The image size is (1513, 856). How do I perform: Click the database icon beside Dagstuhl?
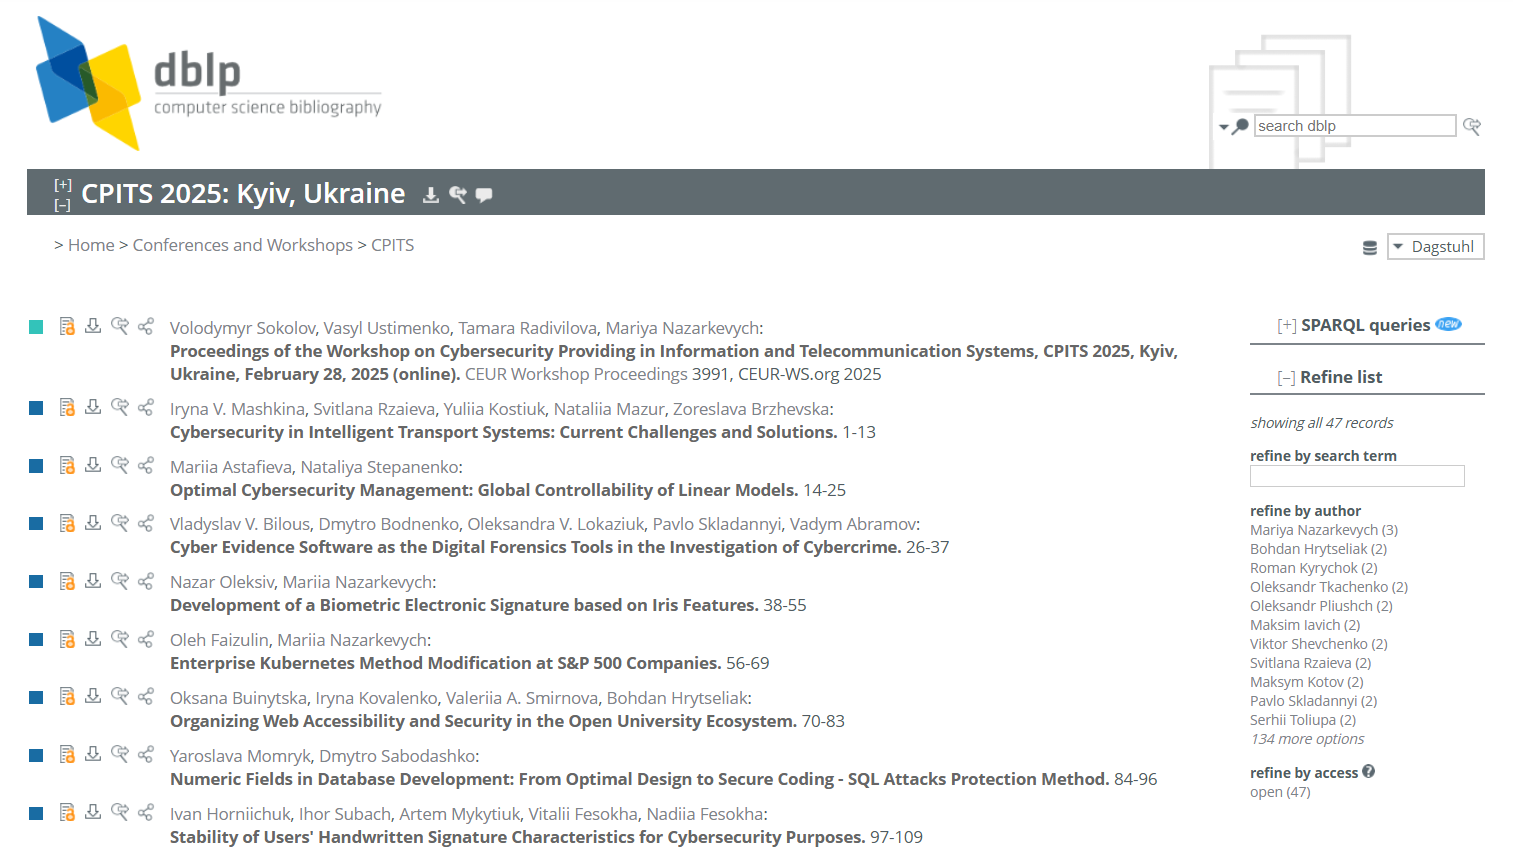click(1370, 248)
